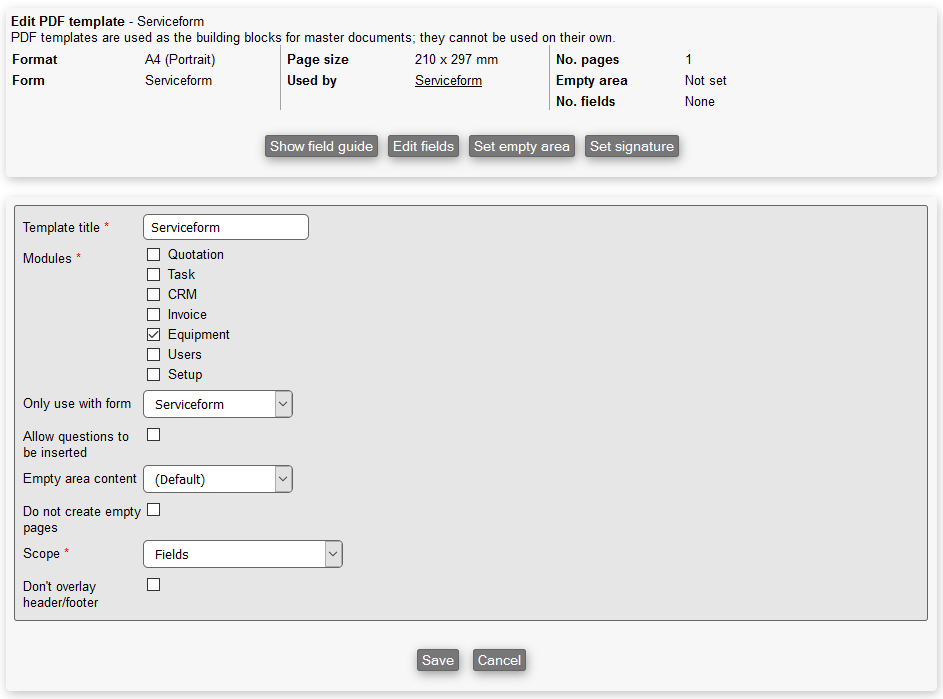The image size is (943, 699).
Task: Tick the Setup module checkbox
Action: [x=154, y=374]
